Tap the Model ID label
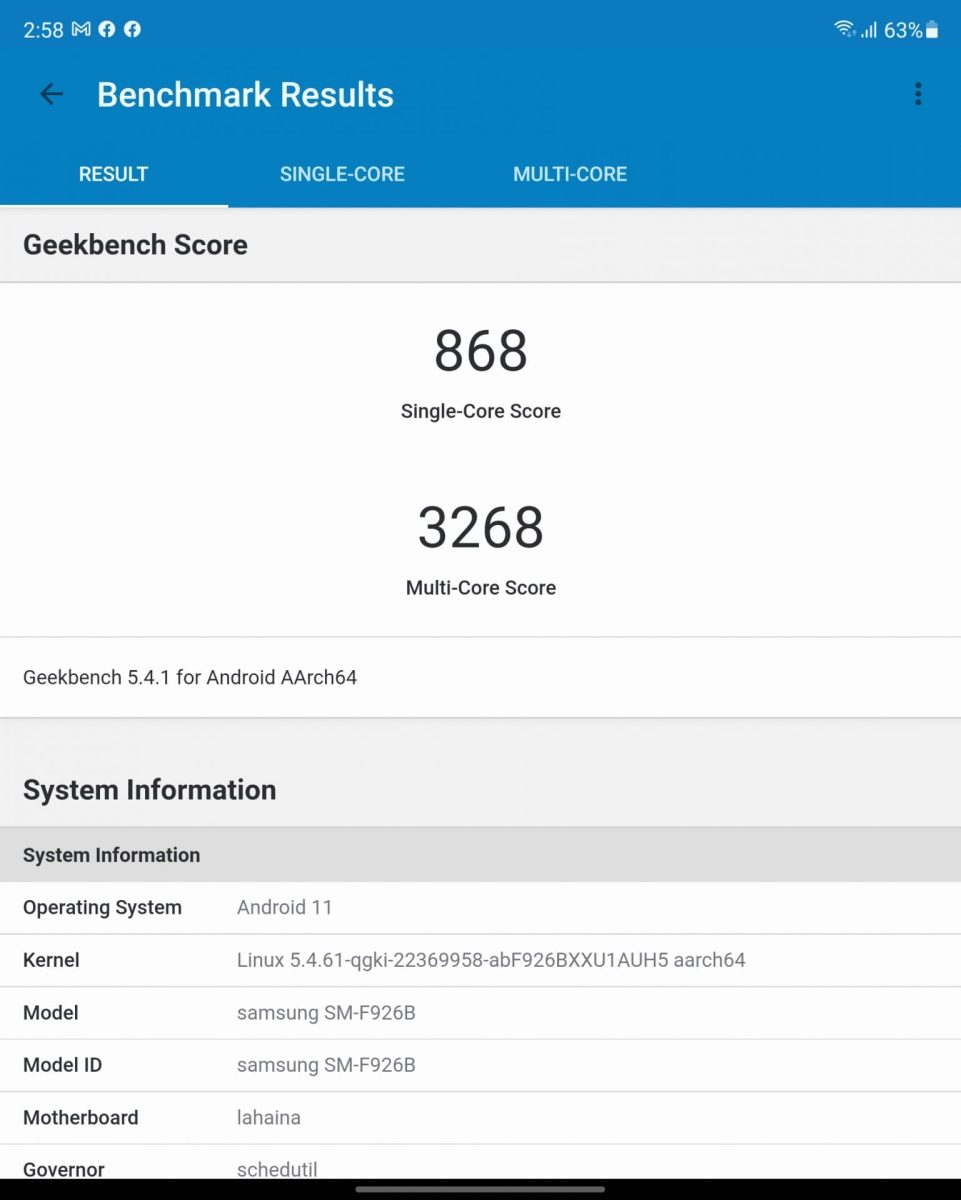The width and height of the screenshot is (961, 1200). pos(62,1065)
